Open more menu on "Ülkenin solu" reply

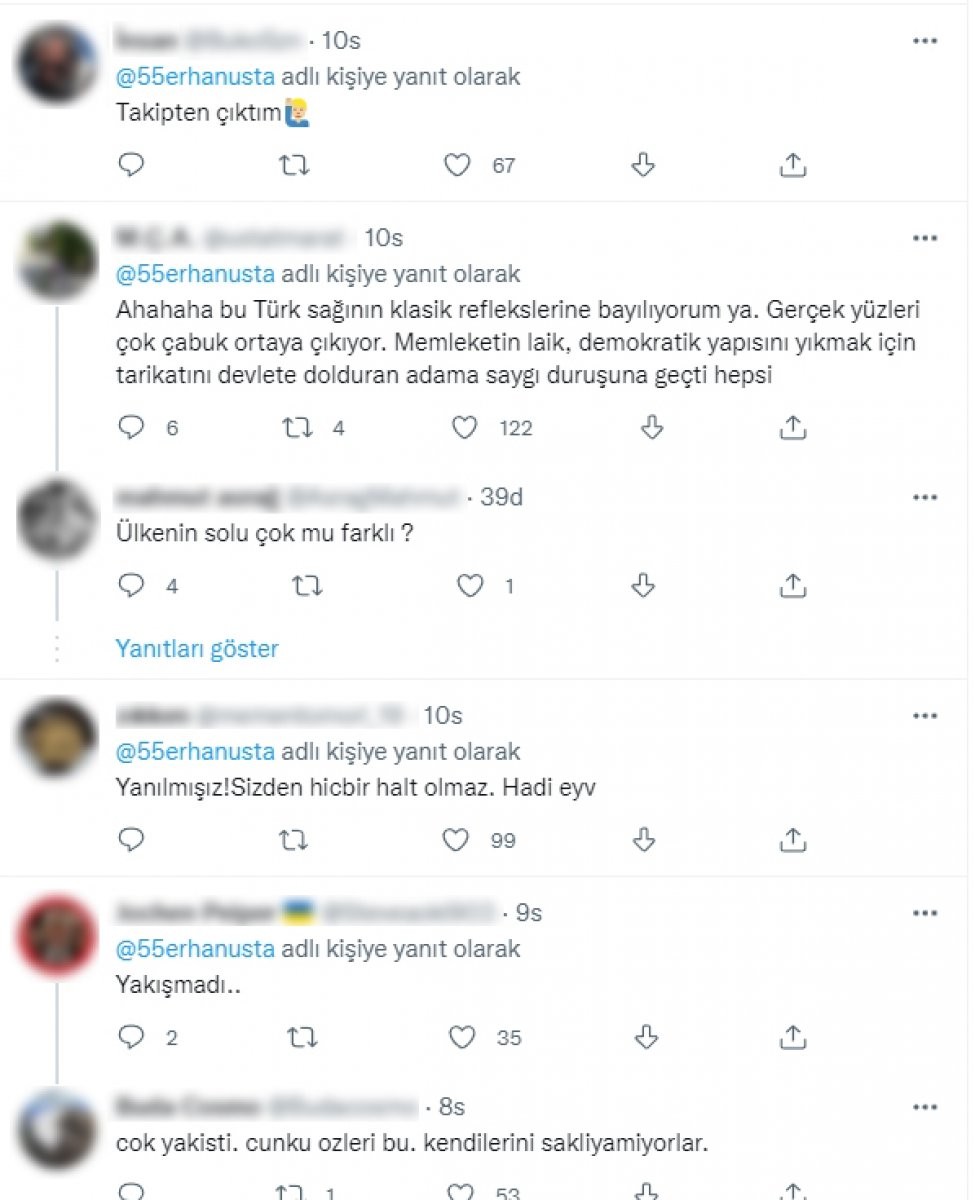tap(926, 497)
